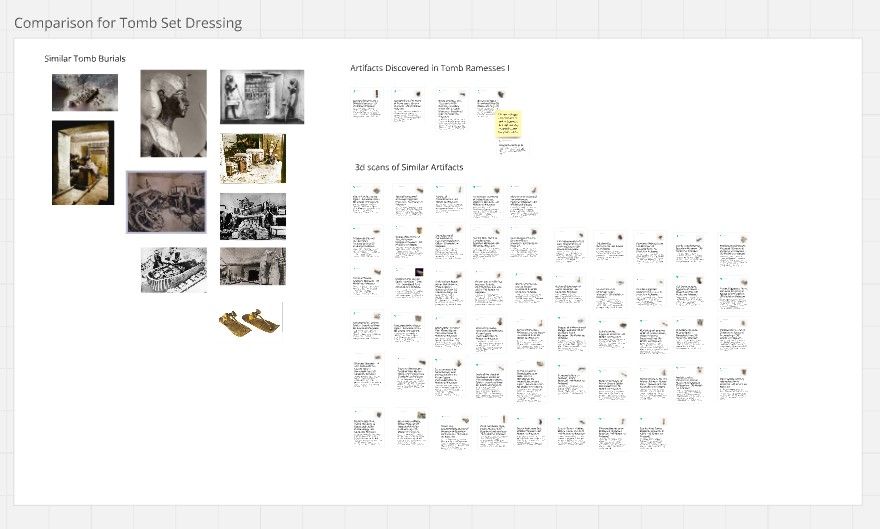Click the black-and-white cluttered furniture photo
The width and height of the screenshot is (880, 529).
click(x=253, y=217)
